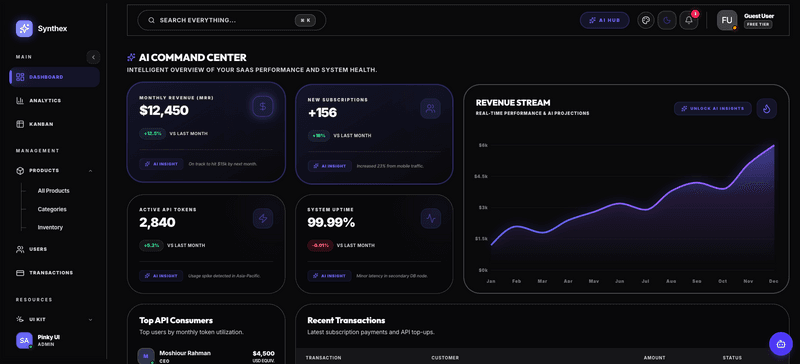Click the Analytics bar chart icon

[x=20, y=101]
